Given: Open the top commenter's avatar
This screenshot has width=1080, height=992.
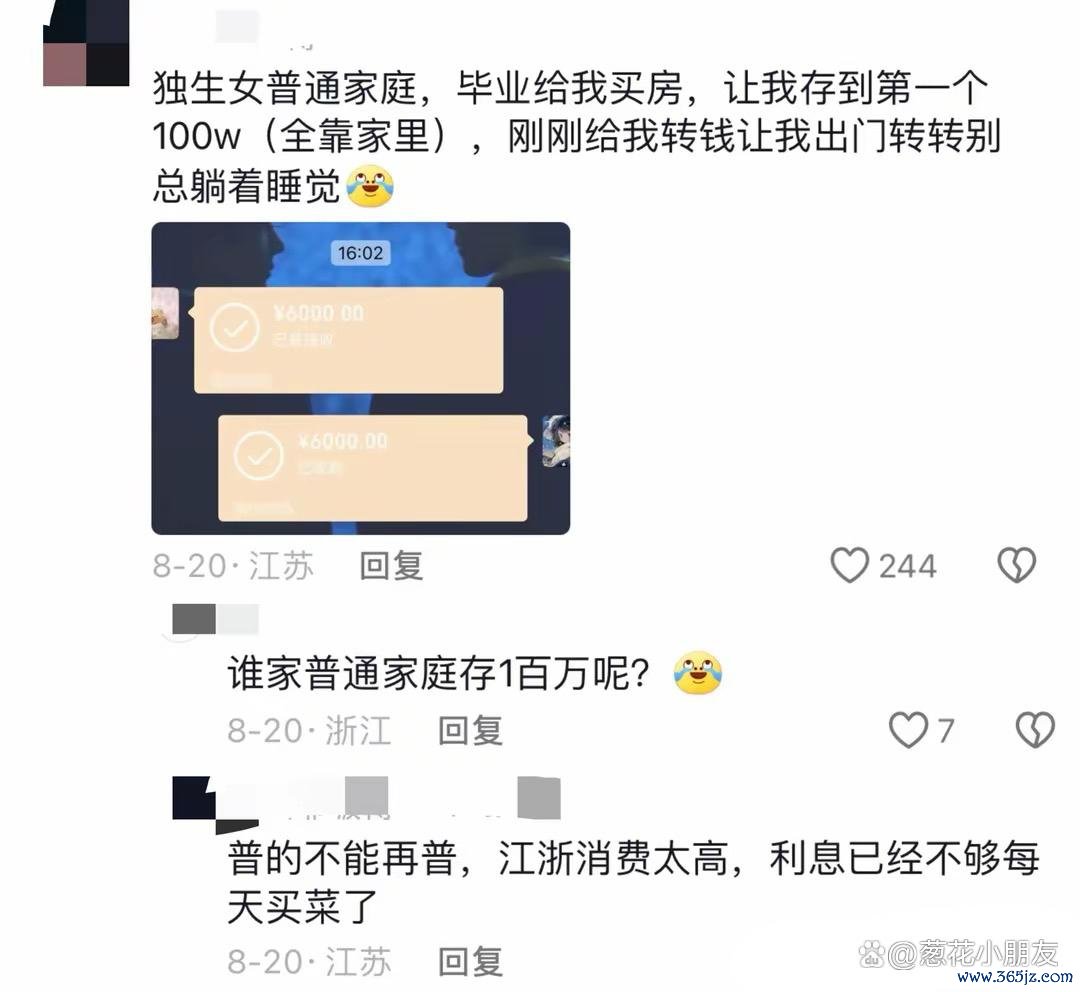Looking at the screenshot, I should click(x=86, y=43).
